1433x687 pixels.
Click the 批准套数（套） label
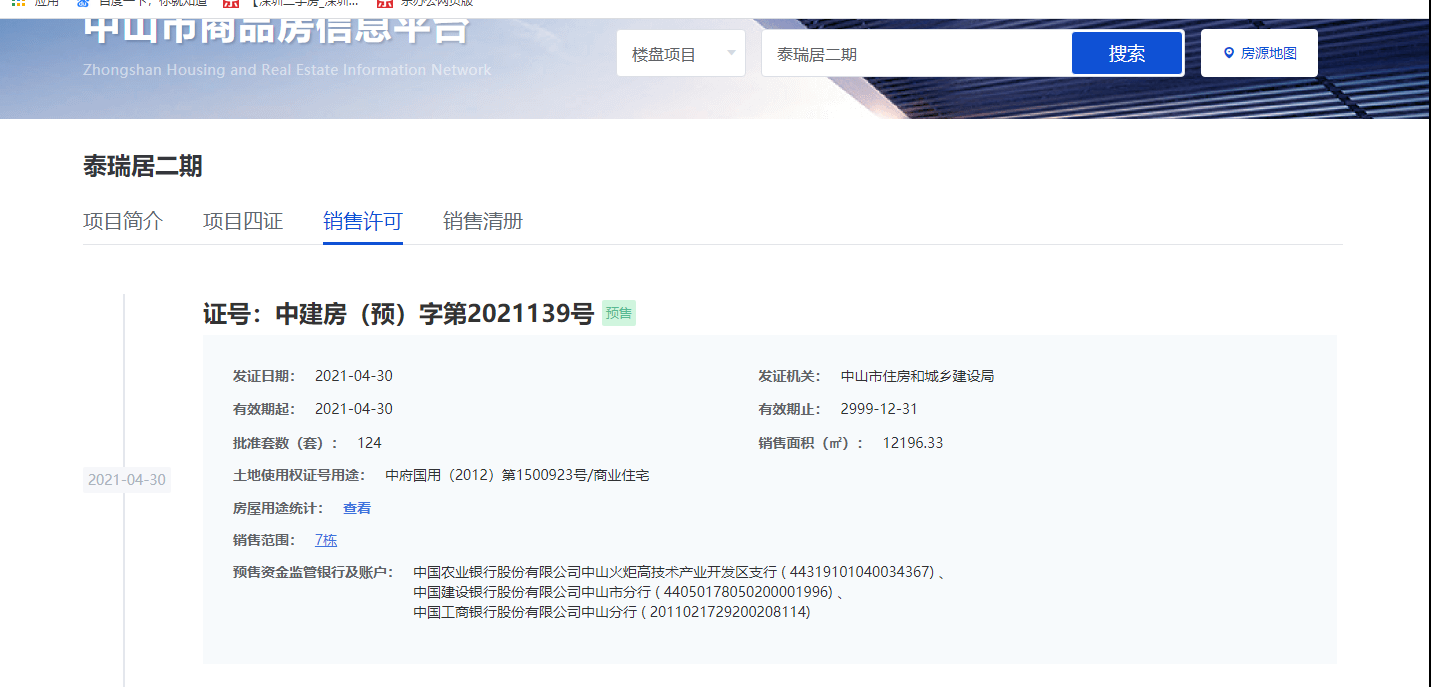(x=286, y=443)
